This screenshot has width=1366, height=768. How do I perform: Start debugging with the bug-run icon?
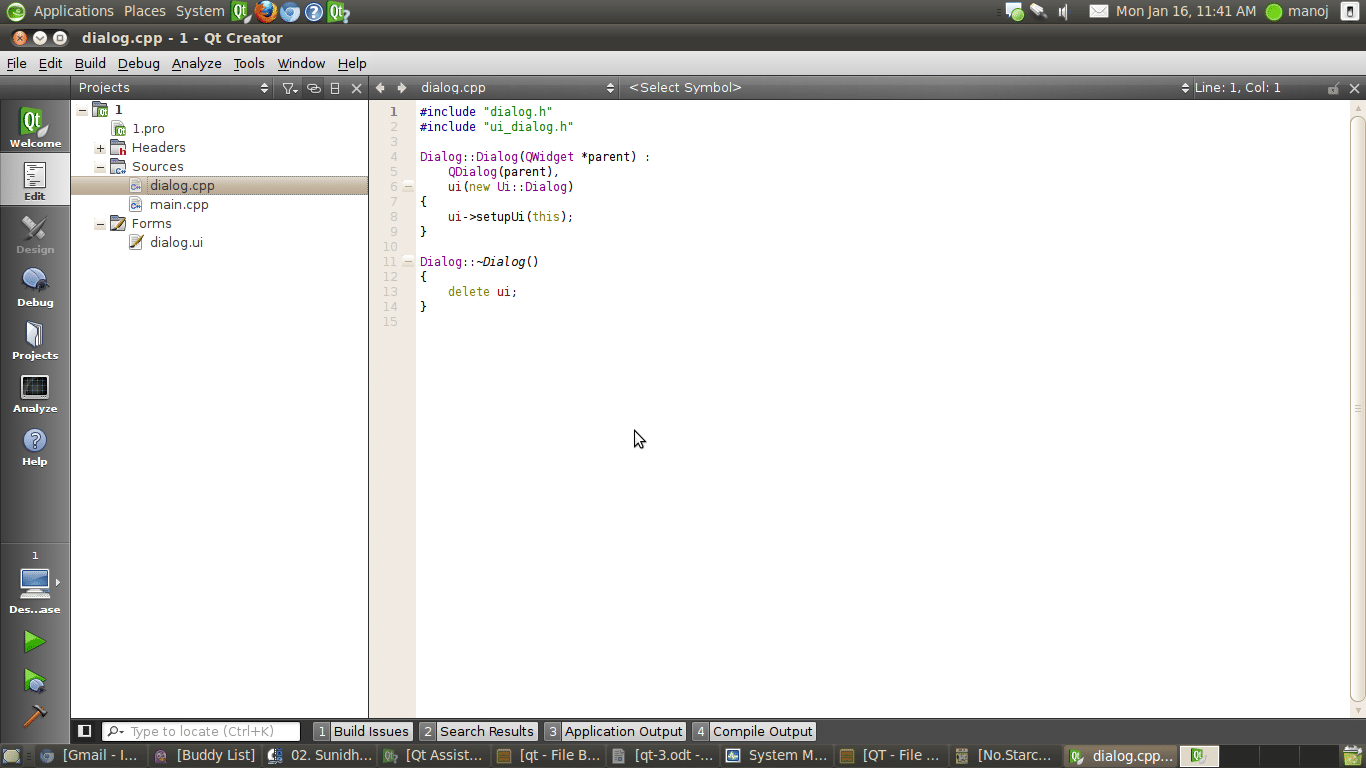point(35,681)
